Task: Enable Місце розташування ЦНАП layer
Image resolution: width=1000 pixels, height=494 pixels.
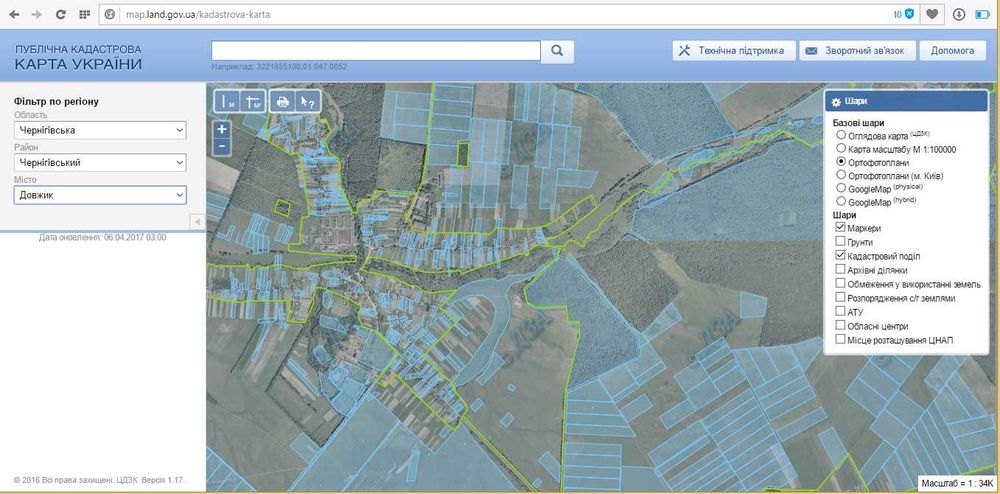Action: [x=840, y=340]
